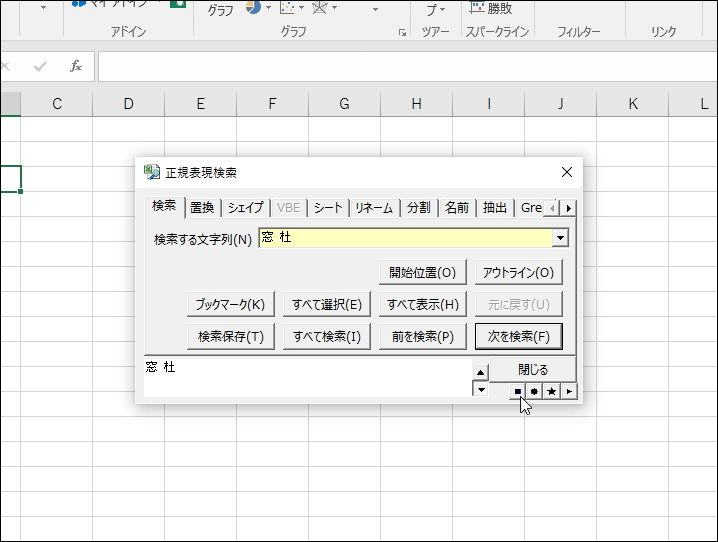Click the 次を検索(F) button
Image resolution: width=718 pixels, height=542 pixels.
(x=518, y=336)
